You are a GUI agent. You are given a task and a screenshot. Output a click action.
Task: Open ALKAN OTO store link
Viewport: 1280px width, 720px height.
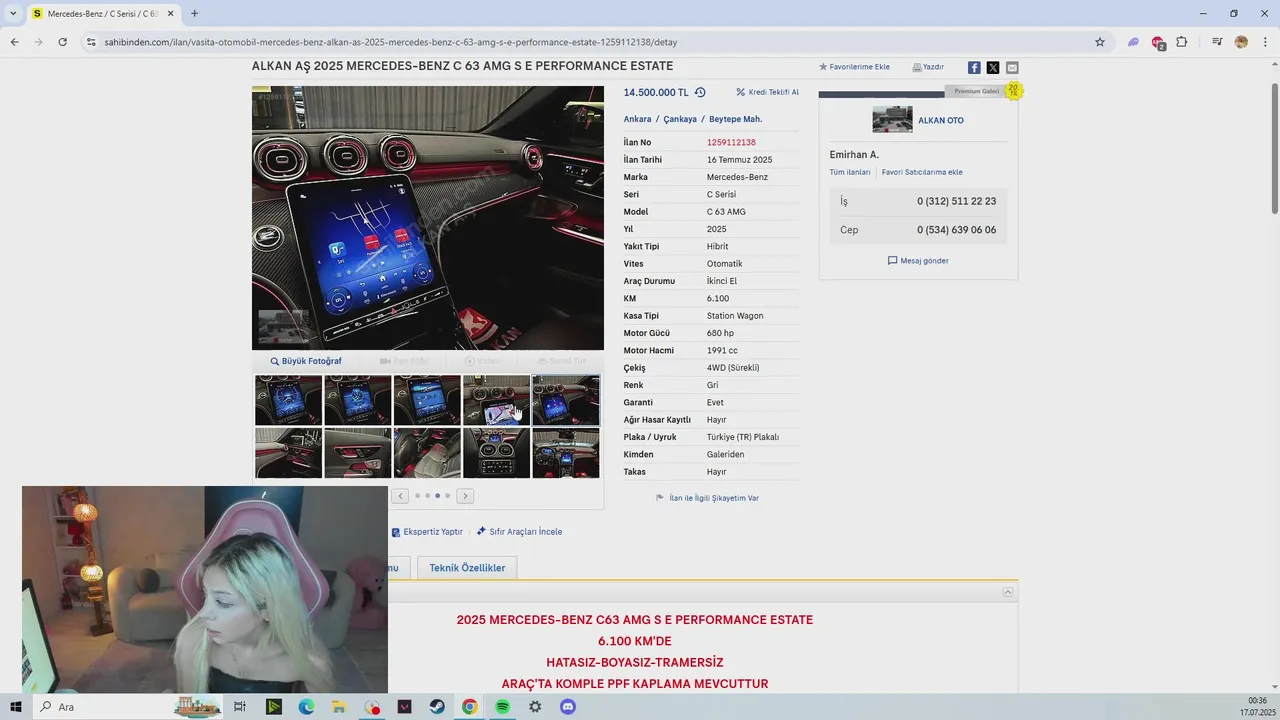(x=941, y=121)
